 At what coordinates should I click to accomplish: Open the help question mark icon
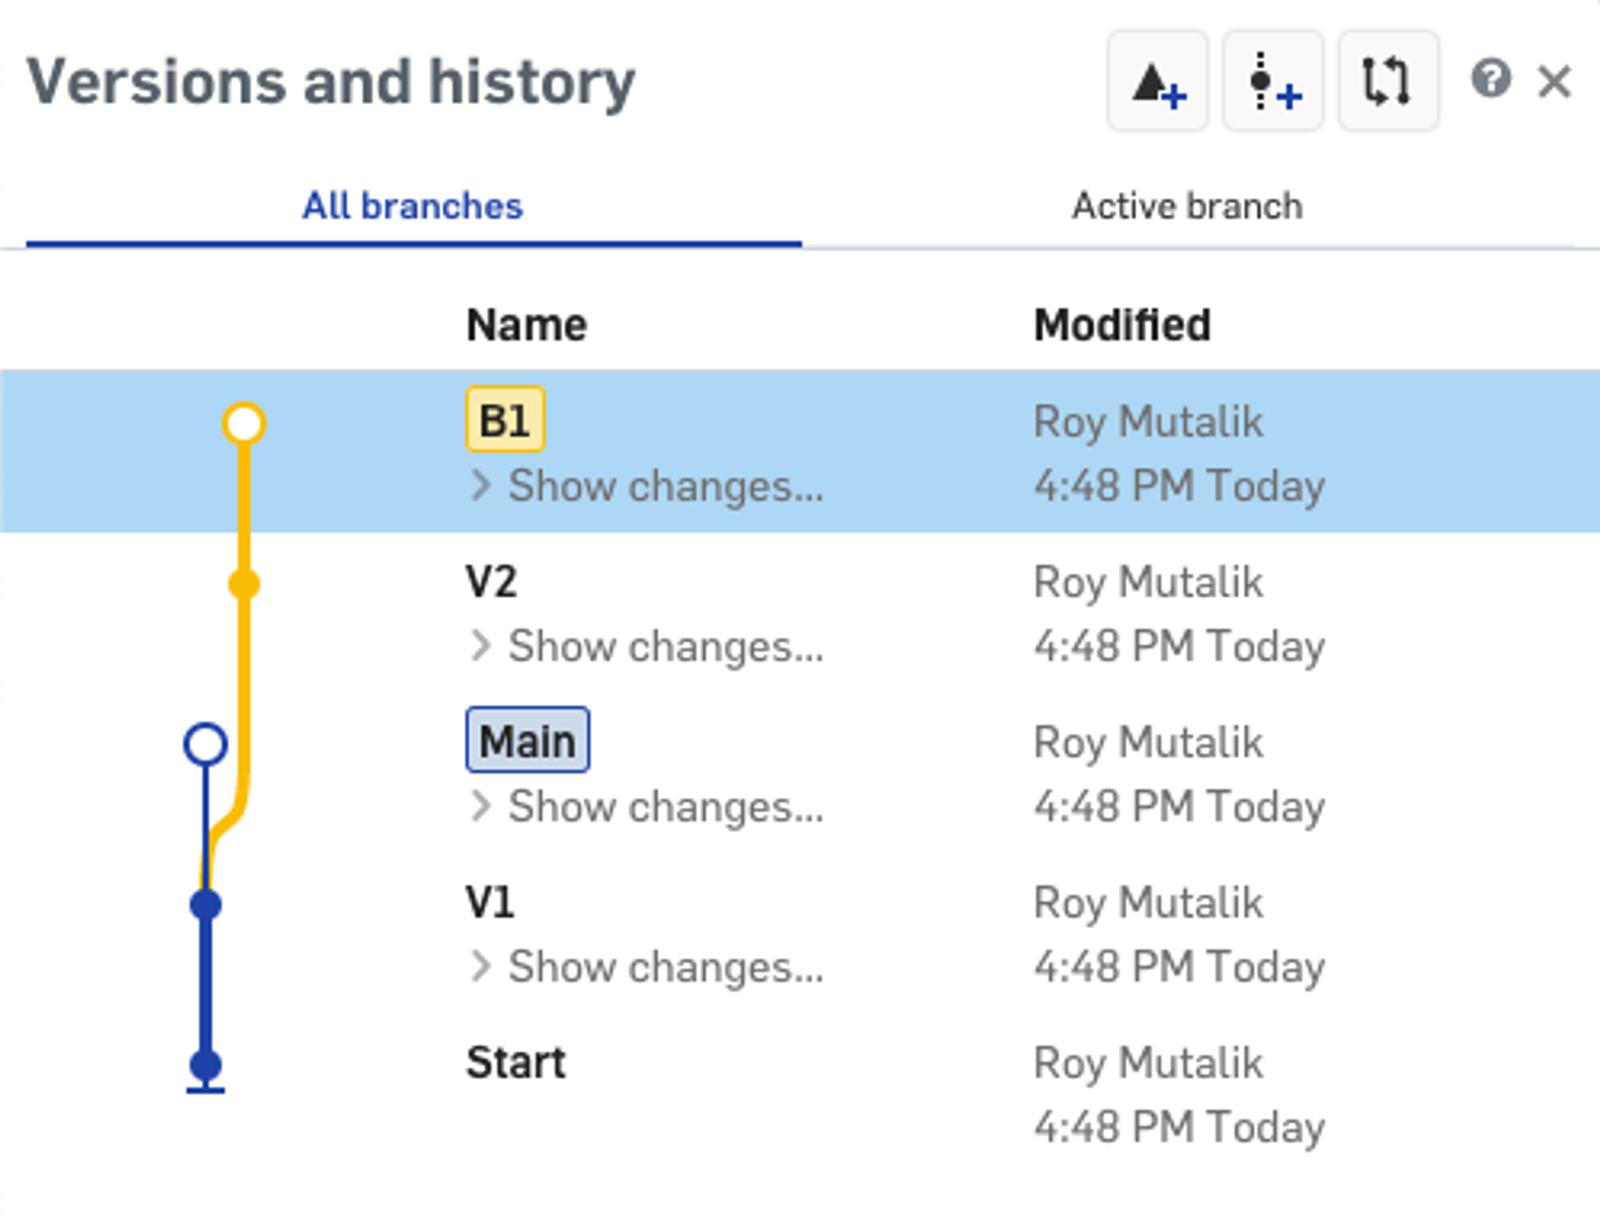point(1490,79)
